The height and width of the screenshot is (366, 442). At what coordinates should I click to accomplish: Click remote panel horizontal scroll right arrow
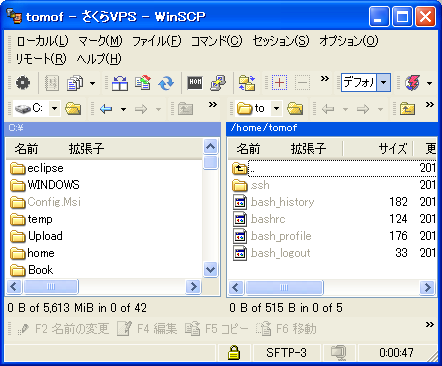428,287
